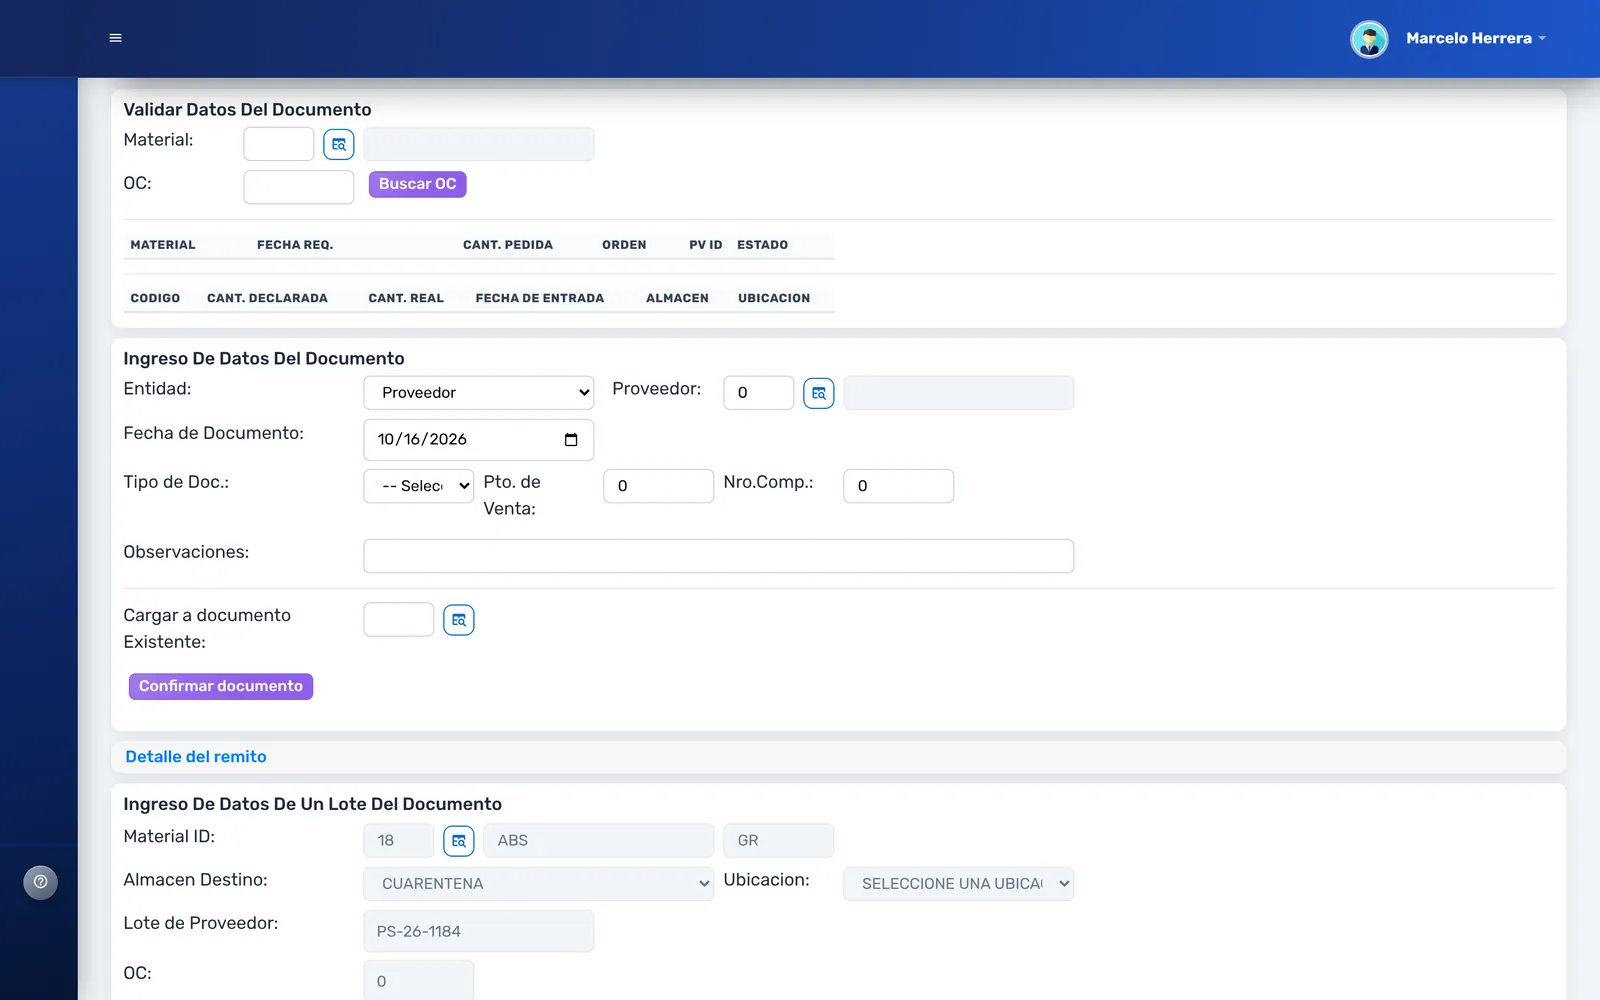1600x1000 pixels.
Task: Click the GR unit field
Action: 779,841
